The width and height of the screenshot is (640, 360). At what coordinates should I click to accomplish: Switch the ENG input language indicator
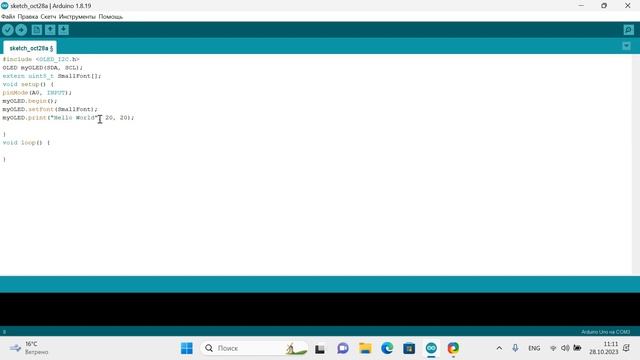(534, 348)
